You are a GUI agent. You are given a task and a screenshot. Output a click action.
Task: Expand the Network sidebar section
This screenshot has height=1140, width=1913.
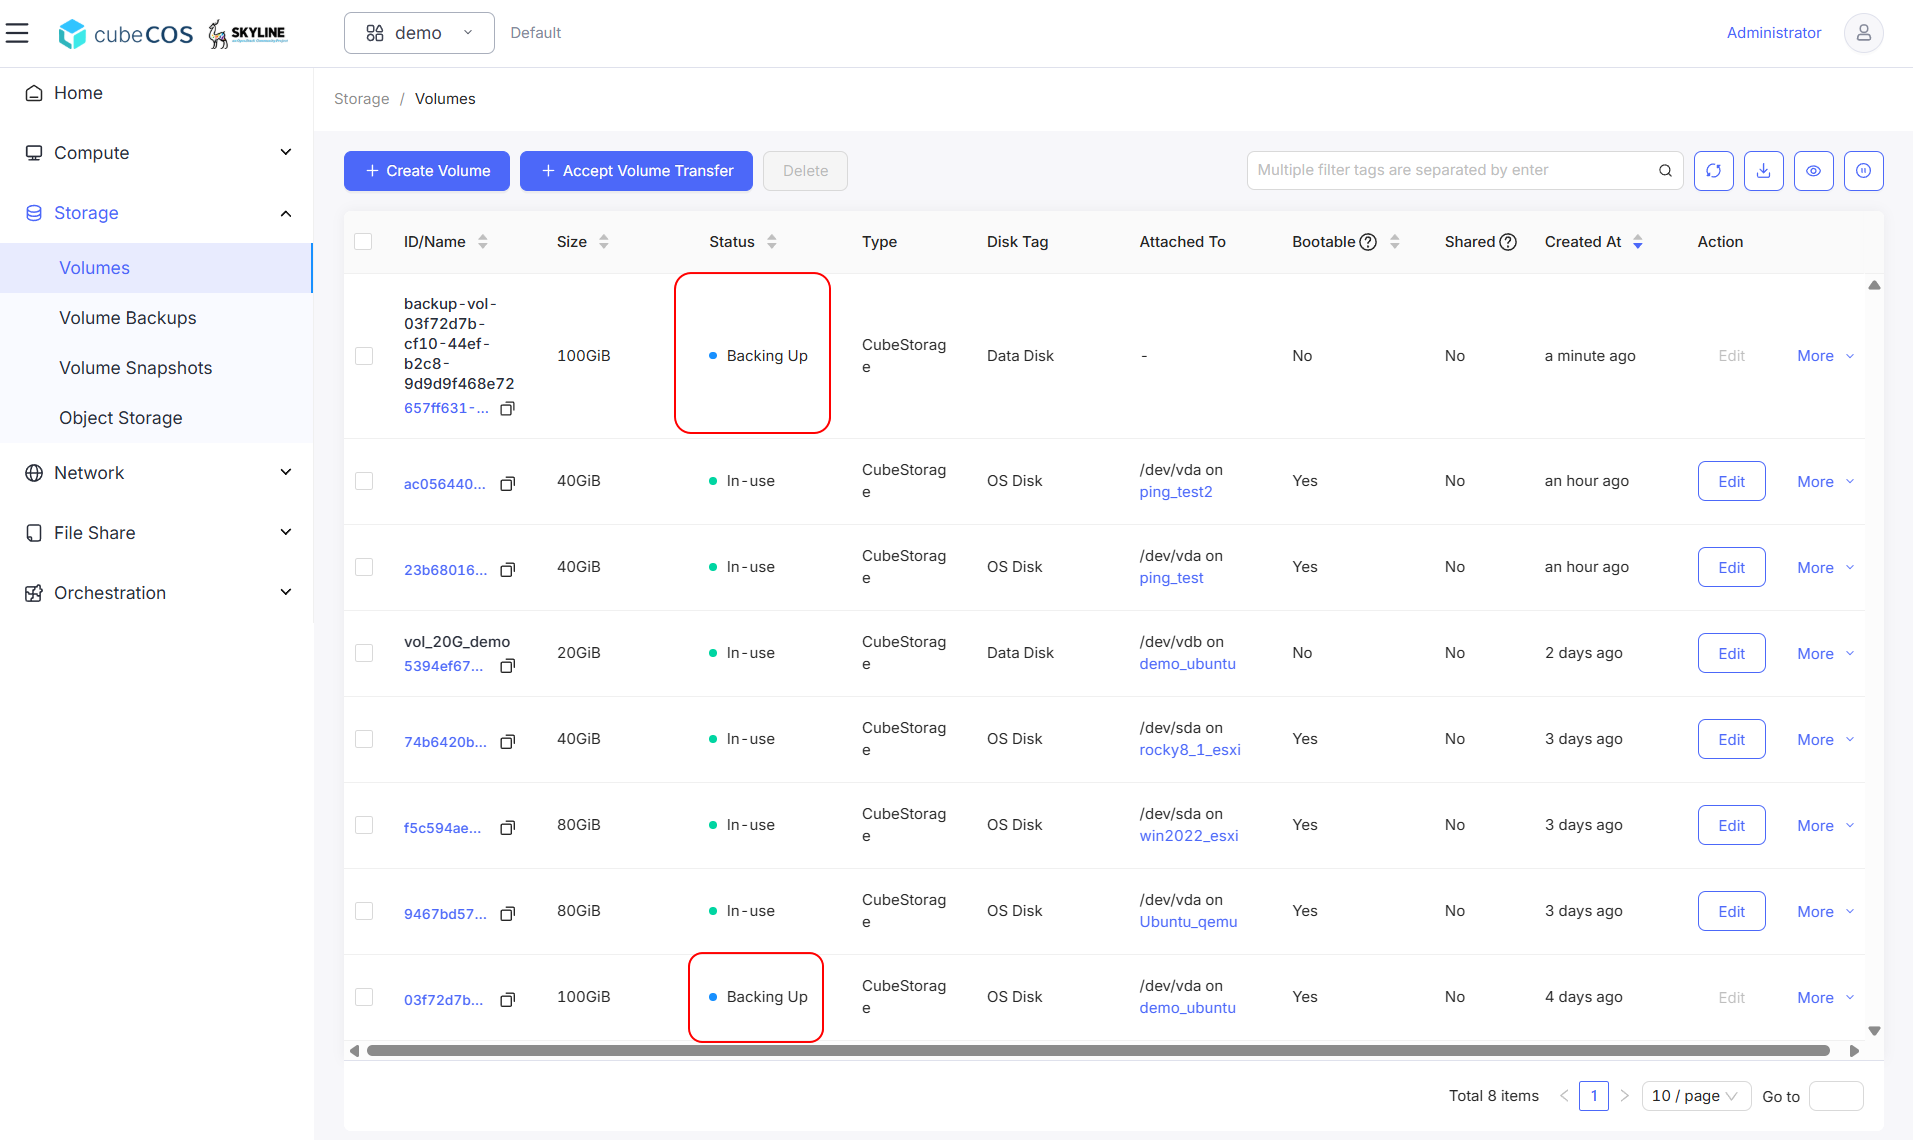click(x=157, y=473)
